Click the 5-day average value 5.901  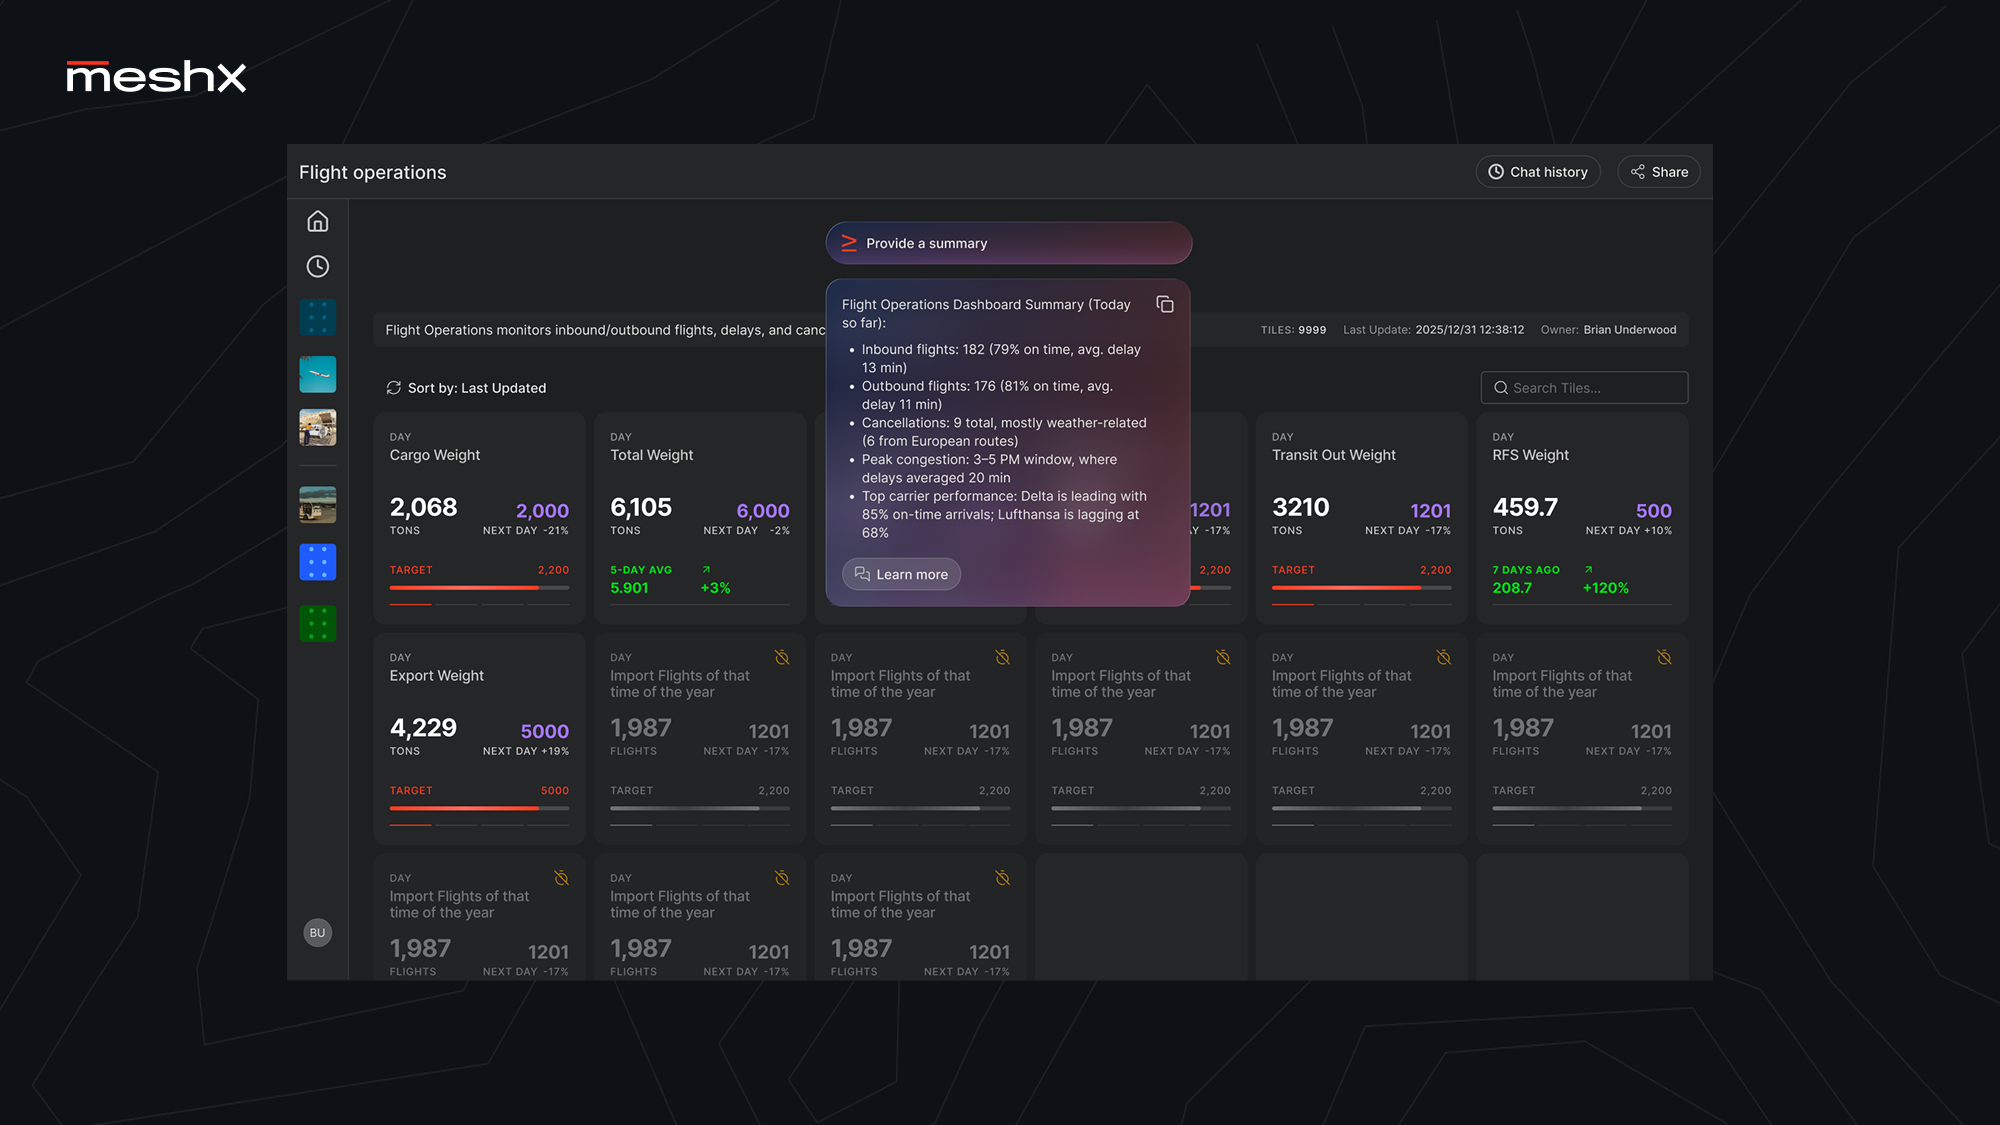(629, 588)
